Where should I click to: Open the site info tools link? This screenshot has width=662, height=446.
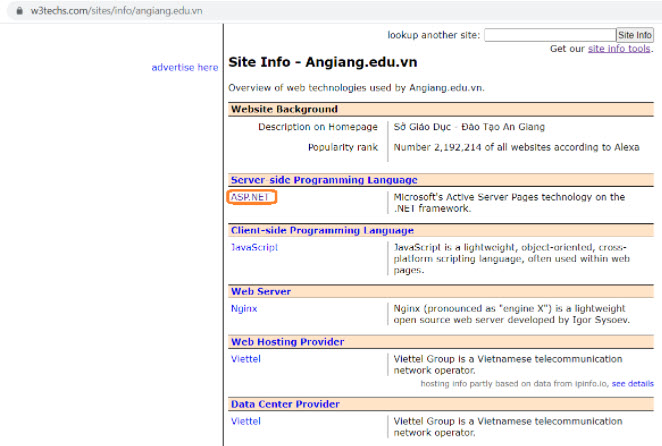click(619, 49)
